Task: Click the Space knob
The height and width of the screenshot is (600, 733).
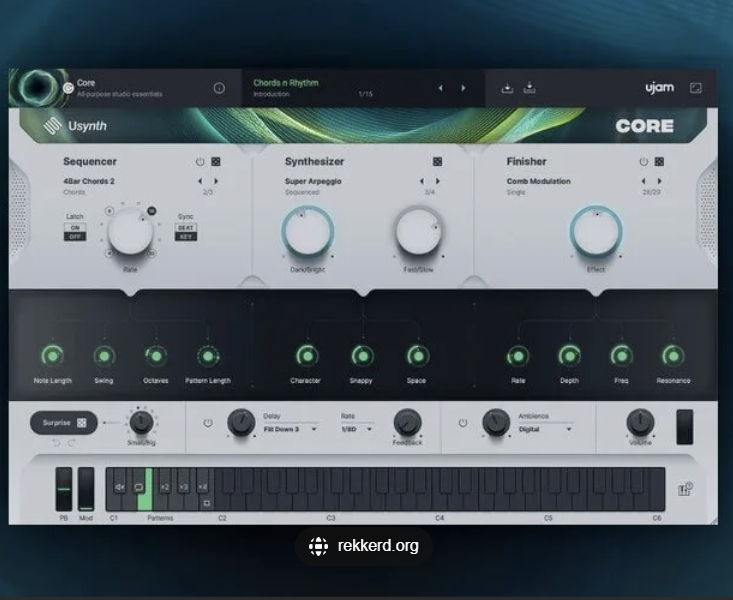Action: click(417, 356)
